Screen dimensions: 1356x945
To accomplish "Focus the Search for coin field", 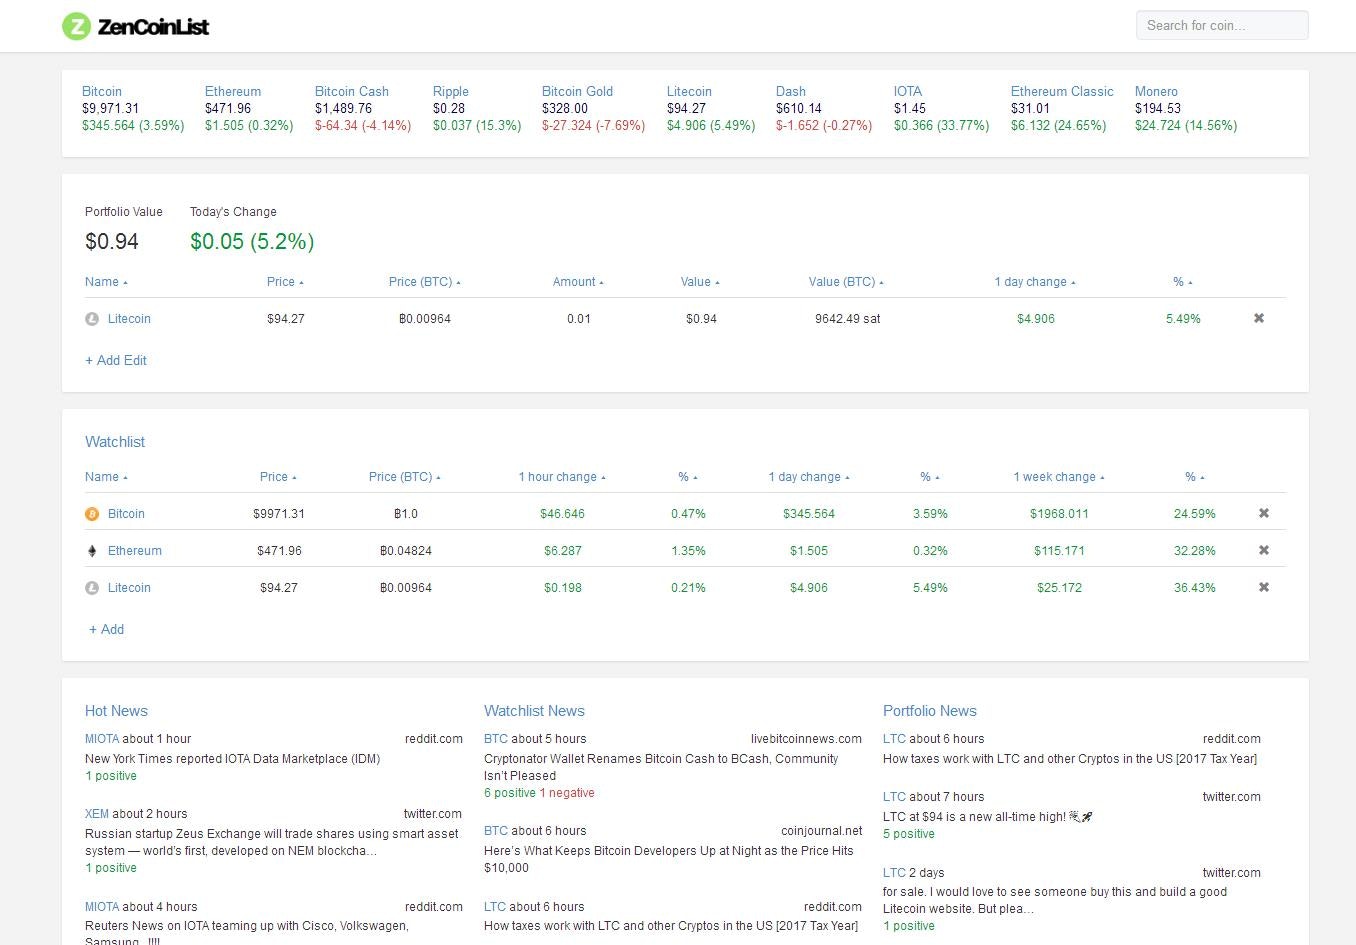I will [x=1222, y=25].
